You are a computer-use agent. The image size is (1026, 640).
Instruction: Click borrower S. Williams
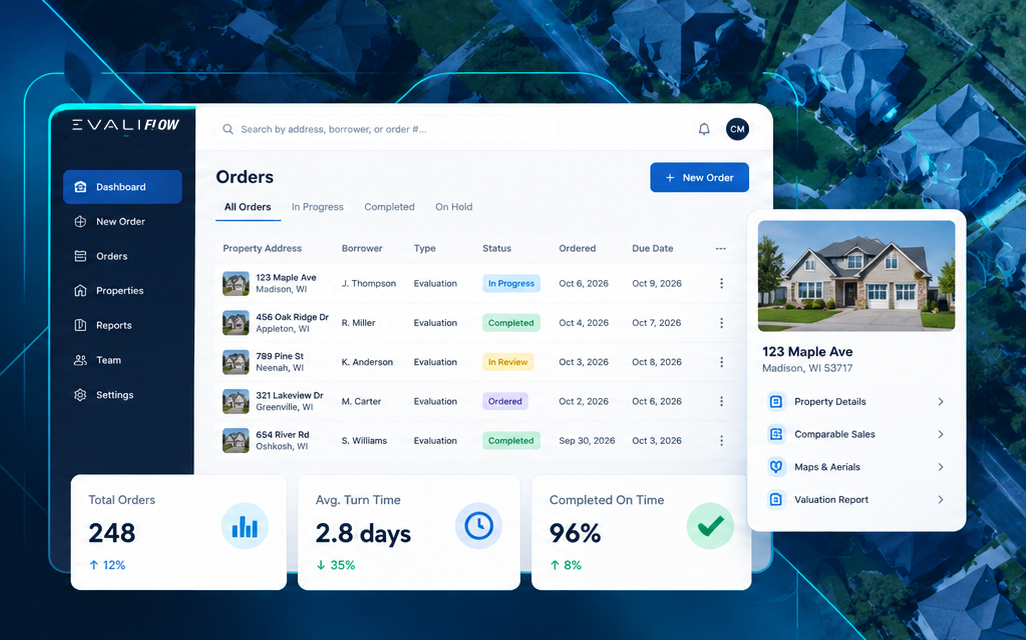point(364,440)
